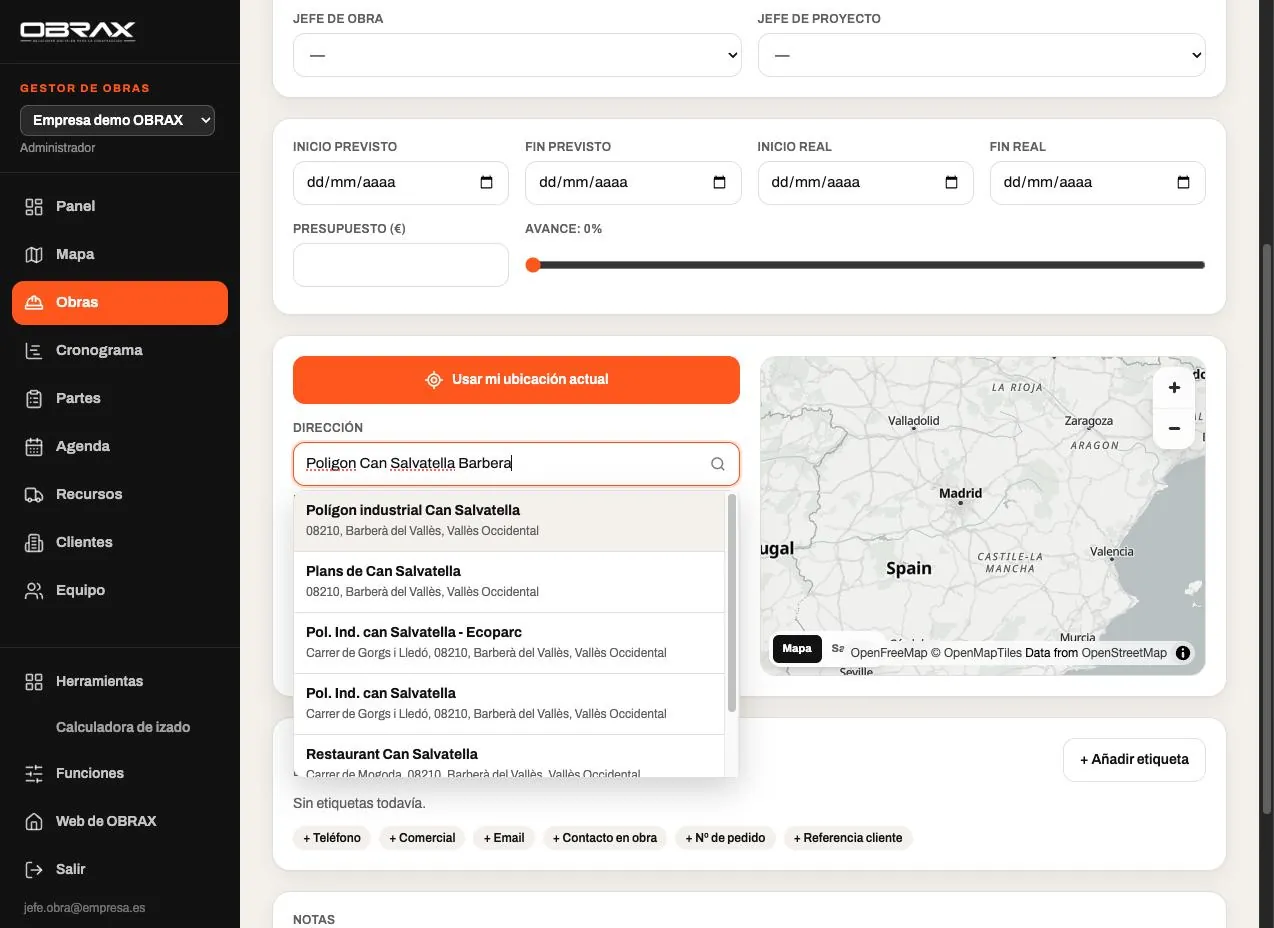Click the OBRAX logo

point(78,31)
